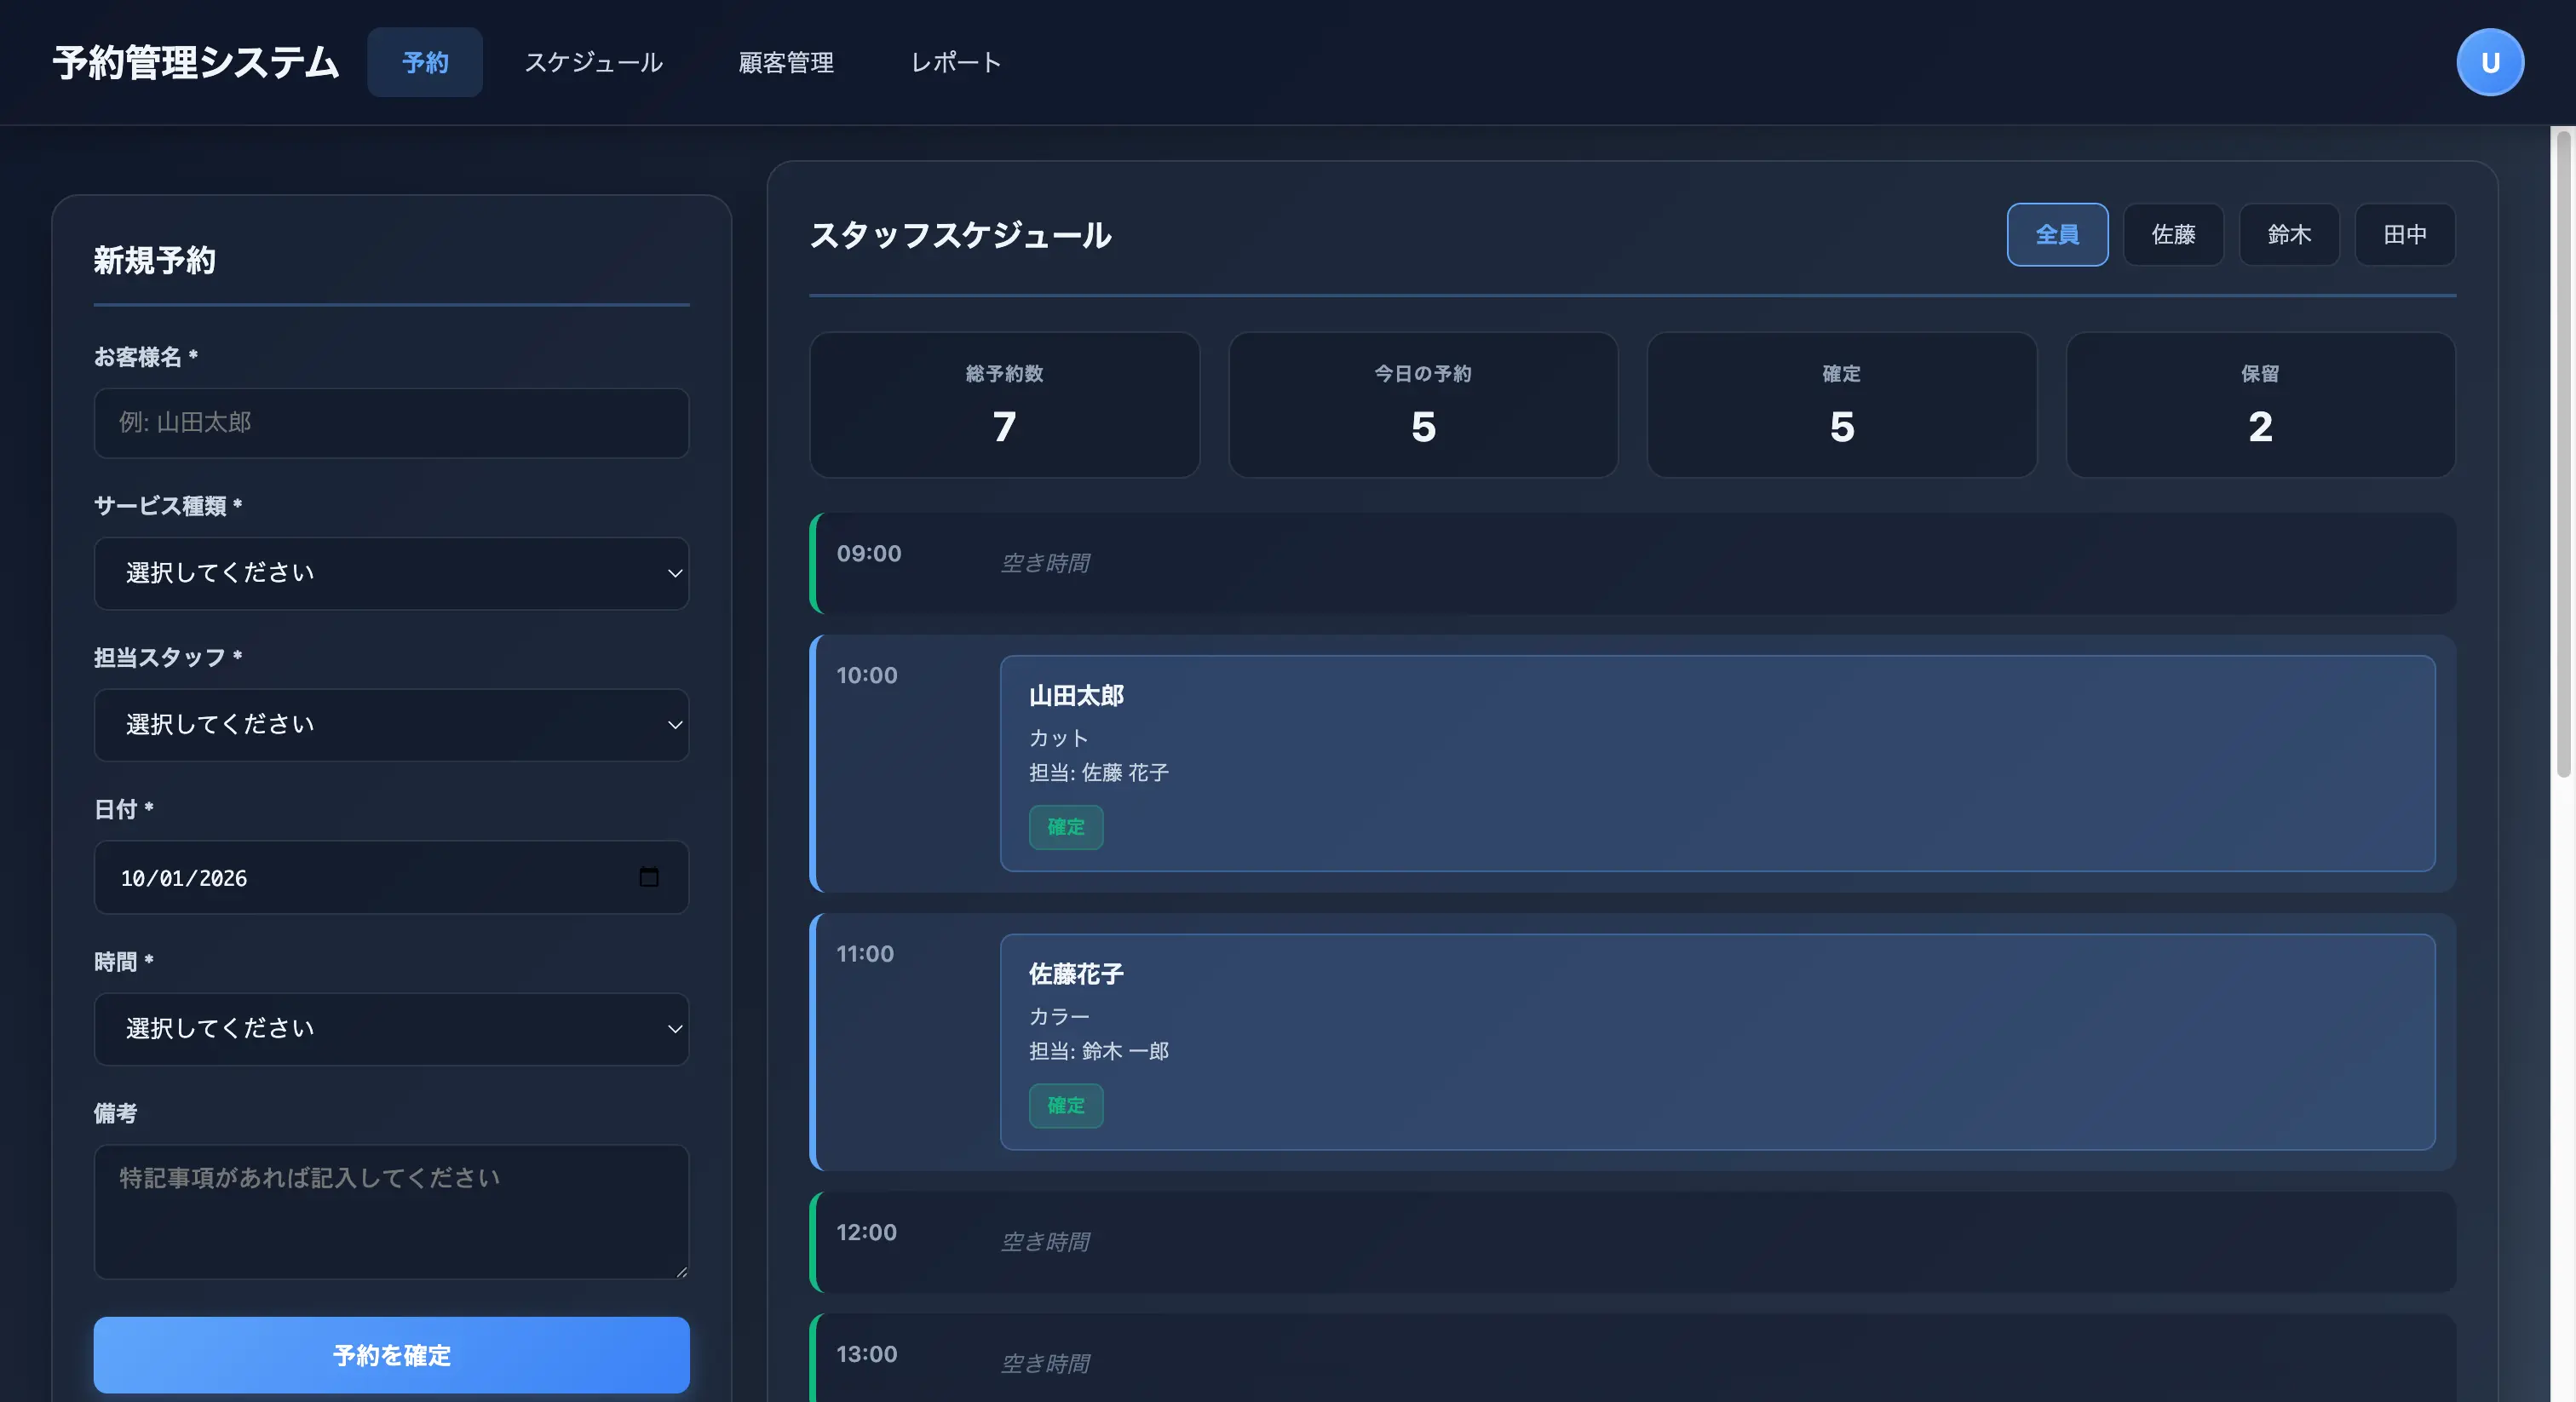Switch to the 予約 tab
The height and width of the screenshot is (1402, 2576).
pos(425,62)
